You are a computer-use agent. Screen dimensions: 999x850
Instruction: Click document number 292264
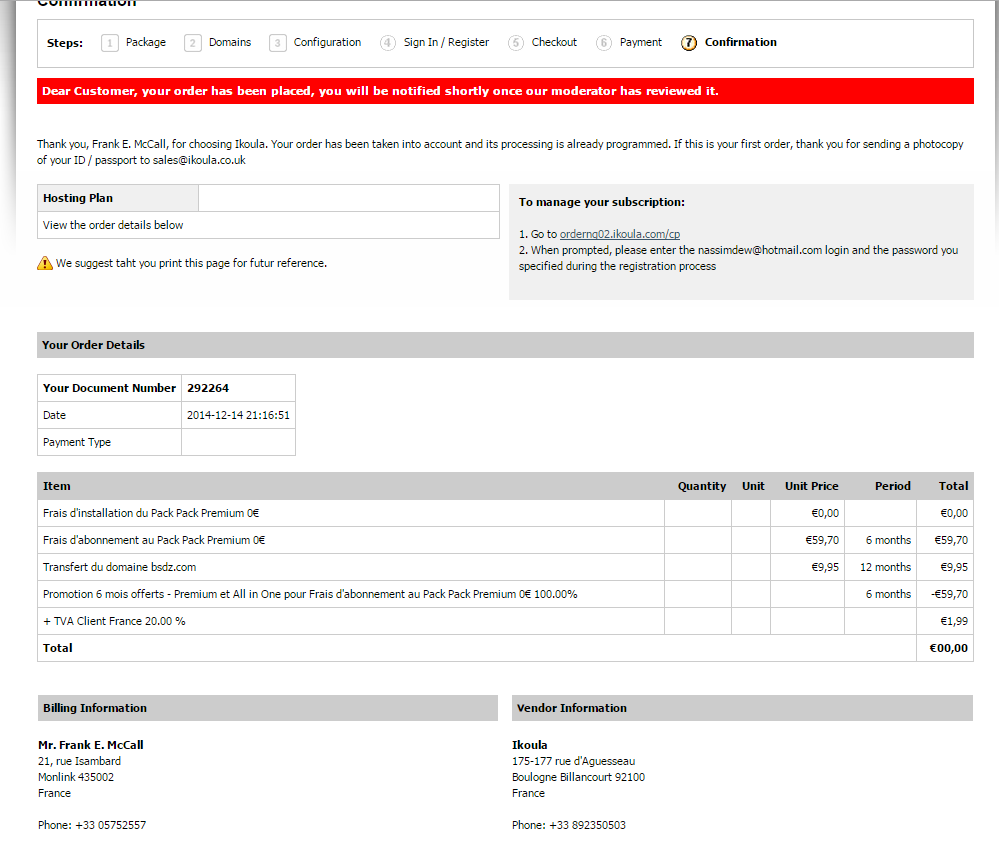(x=208, y=388)
